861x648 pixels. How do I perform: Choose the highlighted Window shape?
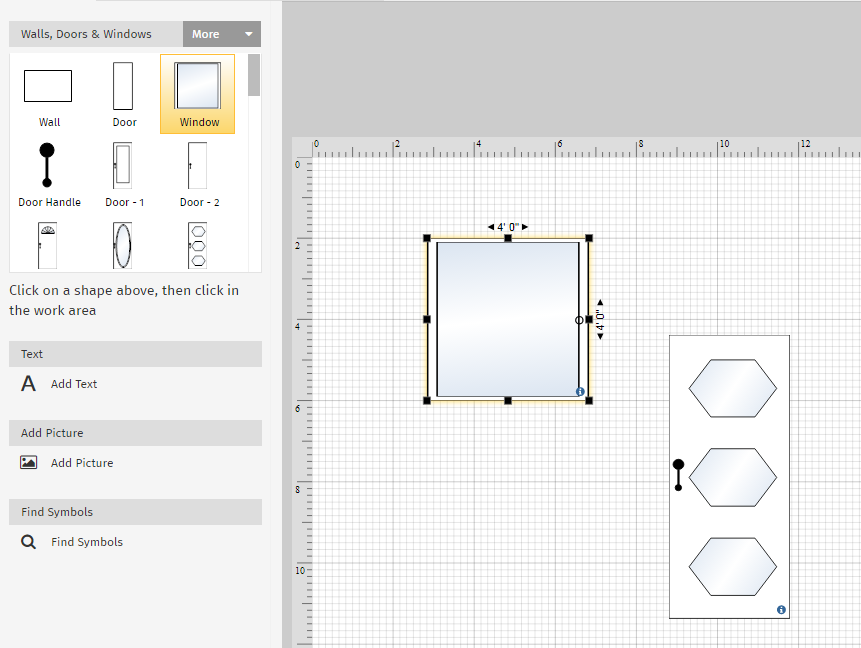198,87
